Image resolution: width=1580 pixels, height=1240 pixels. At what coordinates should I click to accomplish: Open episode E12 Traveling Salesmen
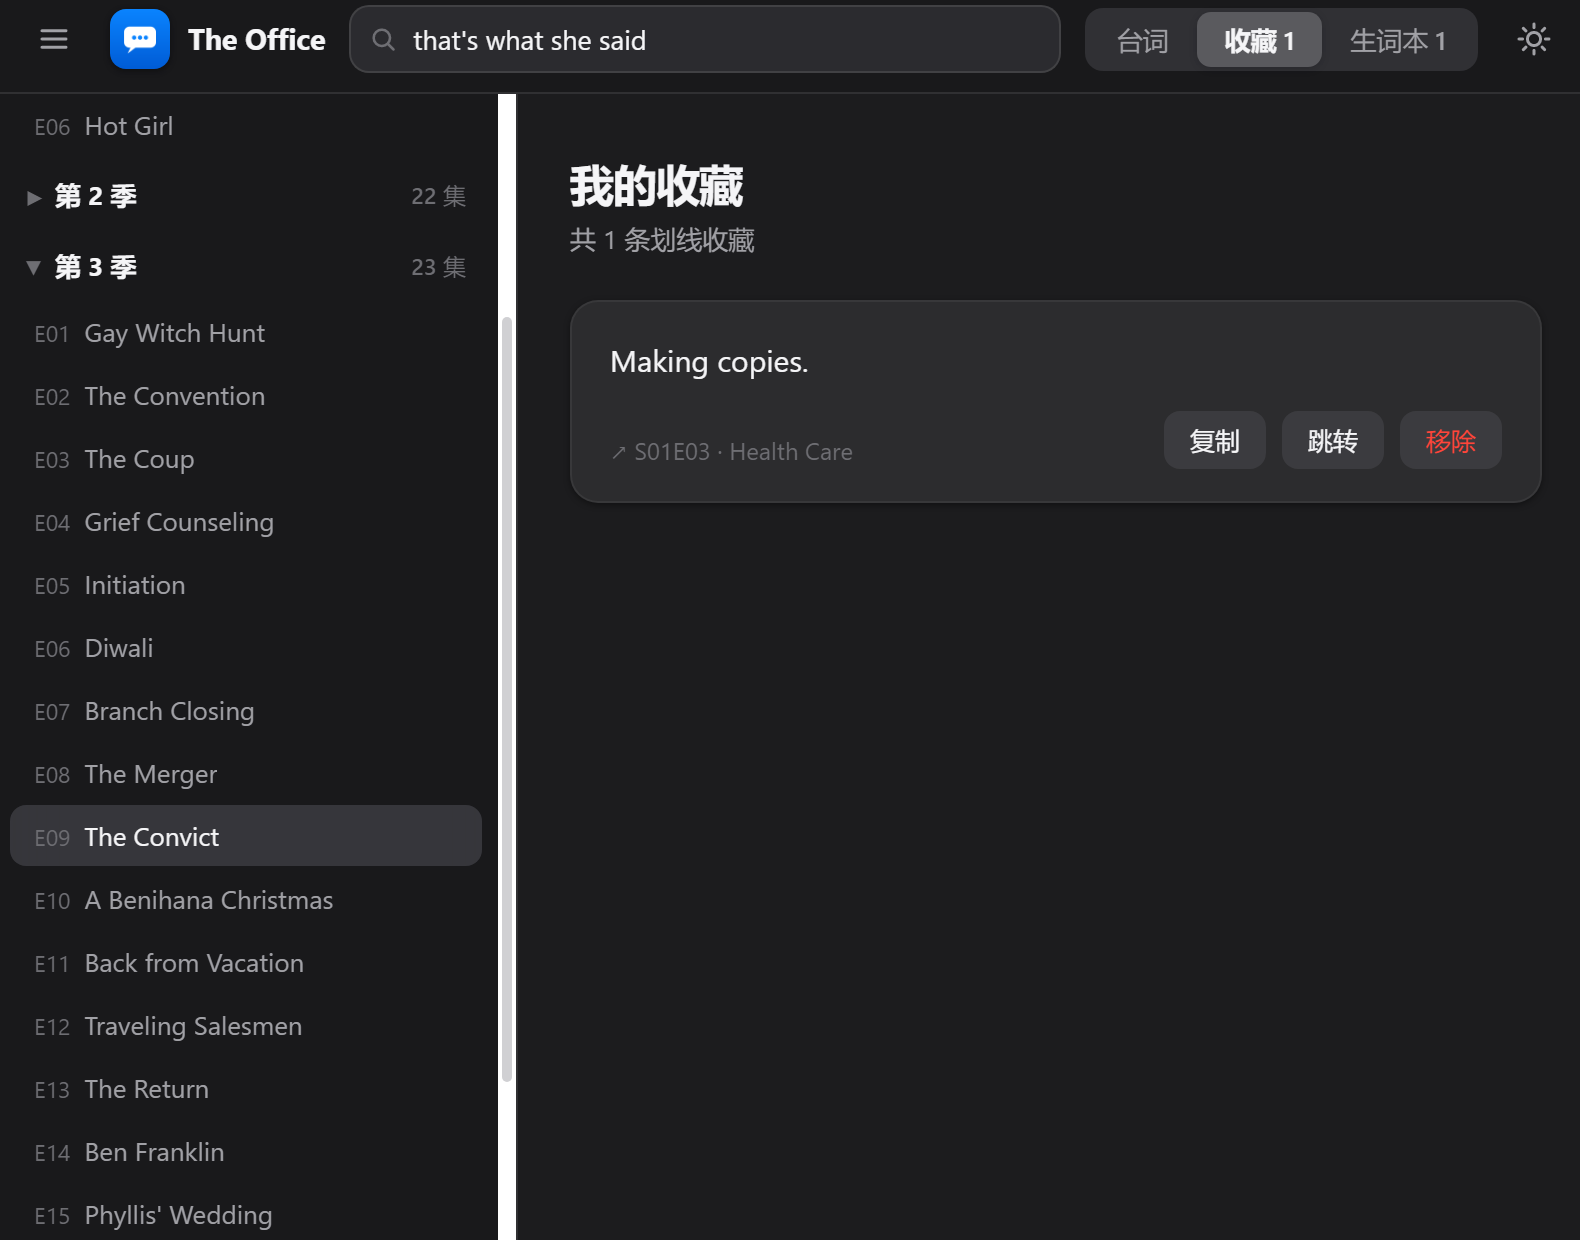click(x=246, y=1026)
